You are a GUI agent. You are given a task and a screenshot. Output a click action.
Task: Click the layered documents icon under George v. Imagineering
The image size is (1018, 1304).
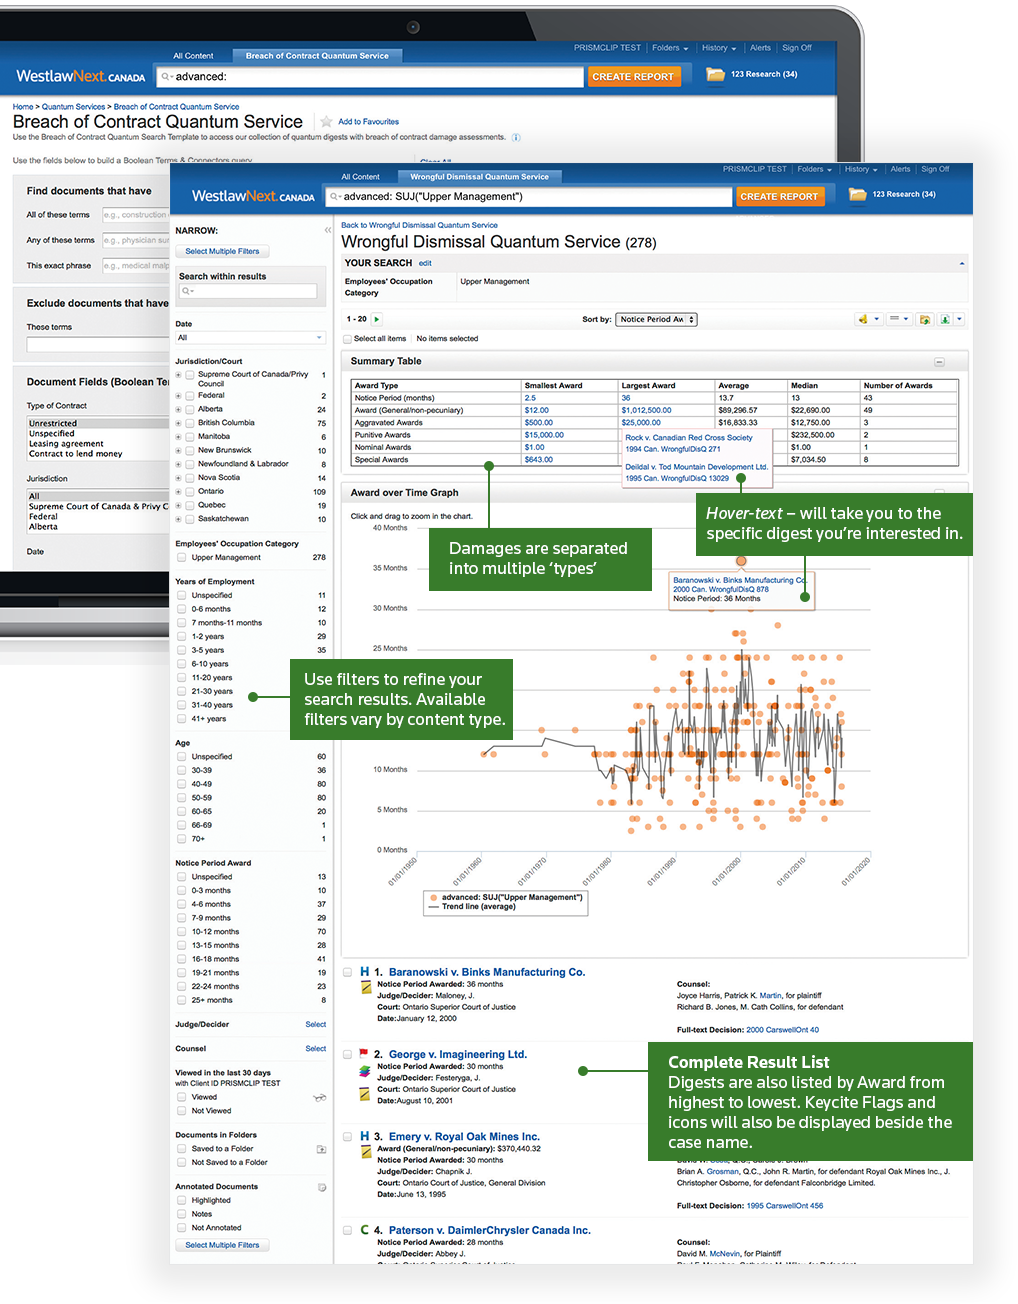point(365,1071)
